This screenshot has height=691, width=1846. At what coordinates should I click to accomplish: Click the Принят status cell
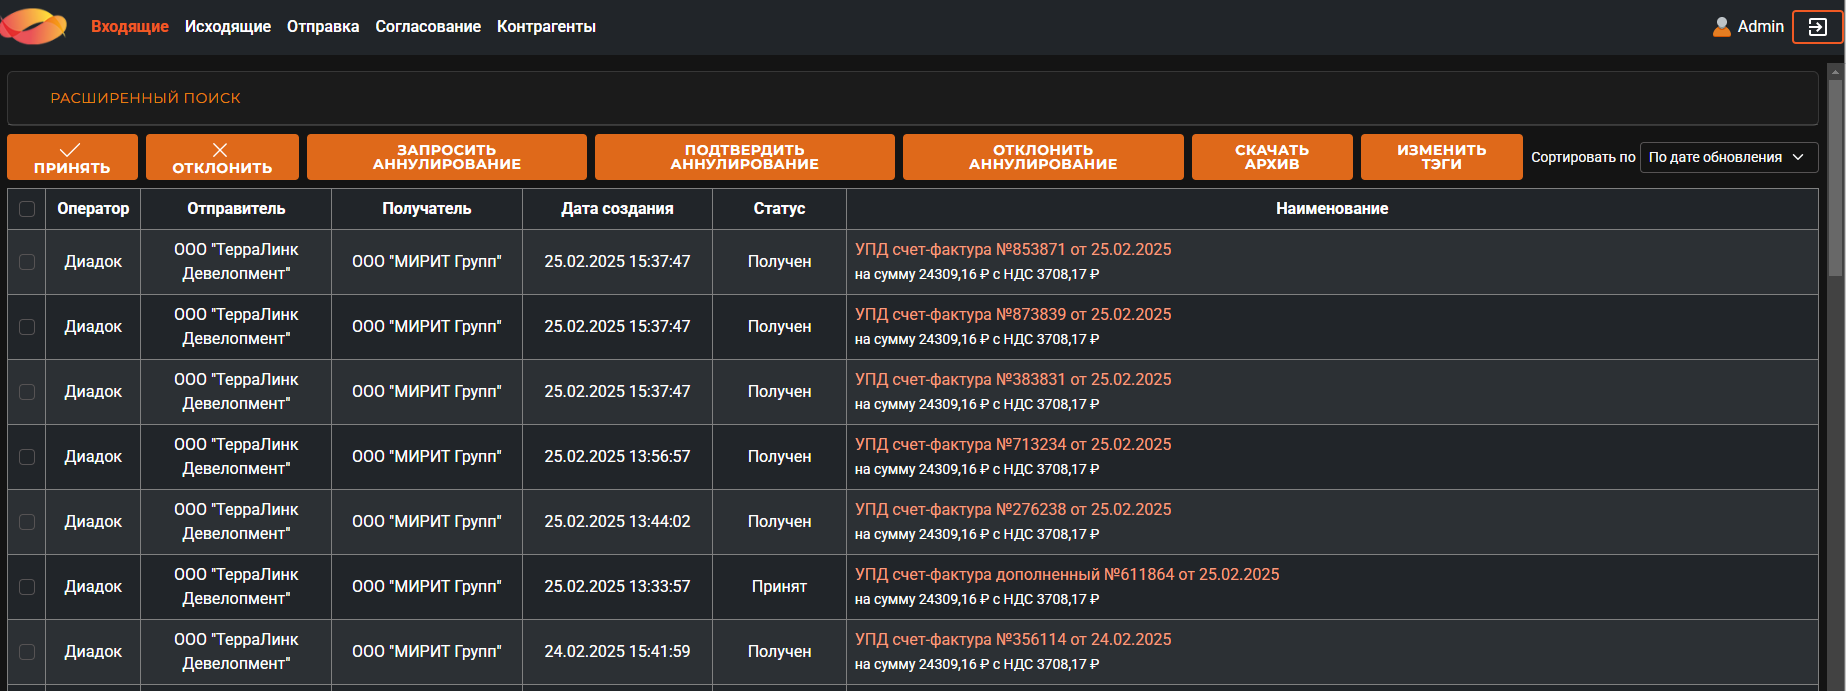pos(779,587)
